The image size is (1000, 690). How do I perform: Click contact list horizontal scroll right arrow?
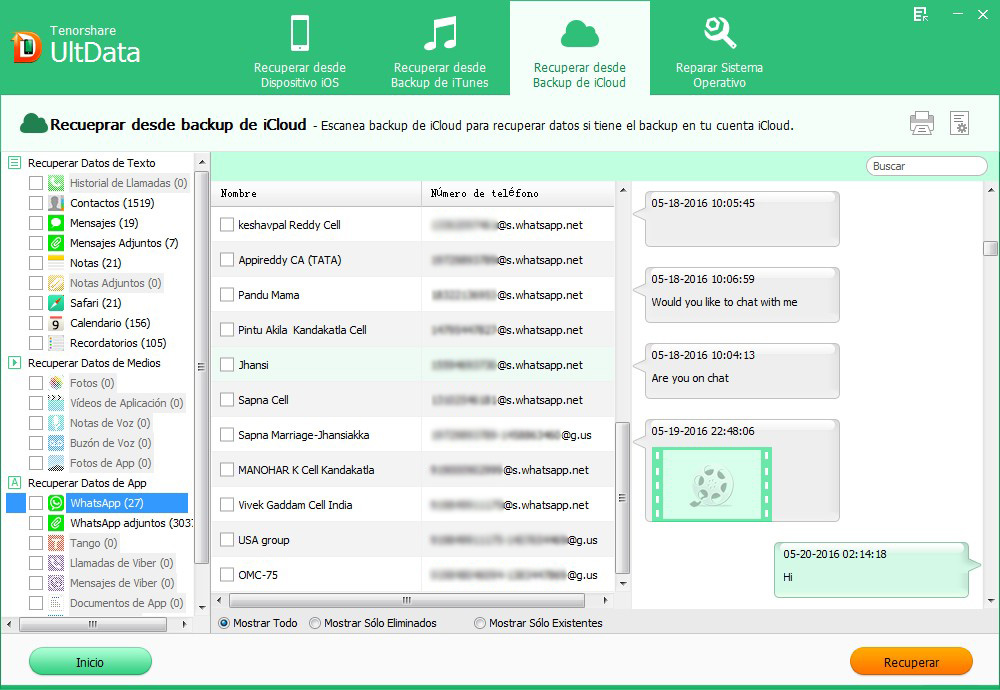[x=605, y=600]
